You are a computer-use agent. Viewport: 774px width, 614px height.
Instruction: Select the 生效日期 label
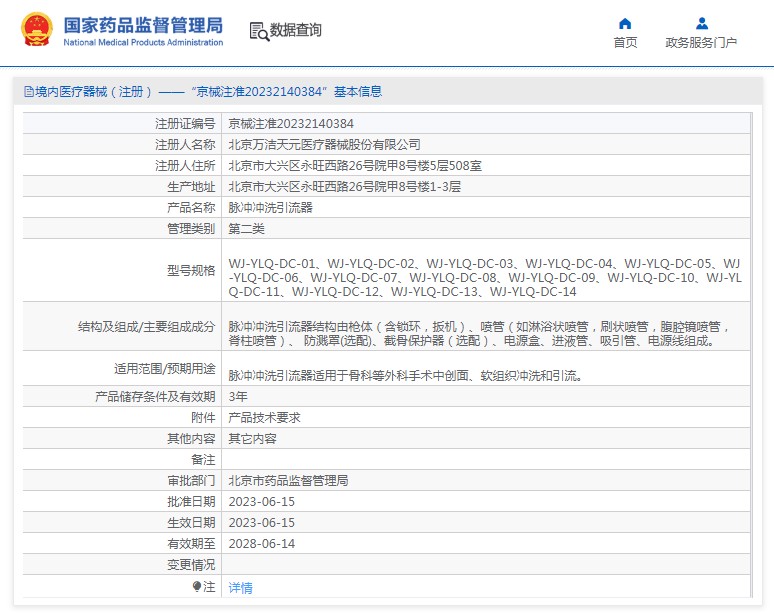(191, 522)
